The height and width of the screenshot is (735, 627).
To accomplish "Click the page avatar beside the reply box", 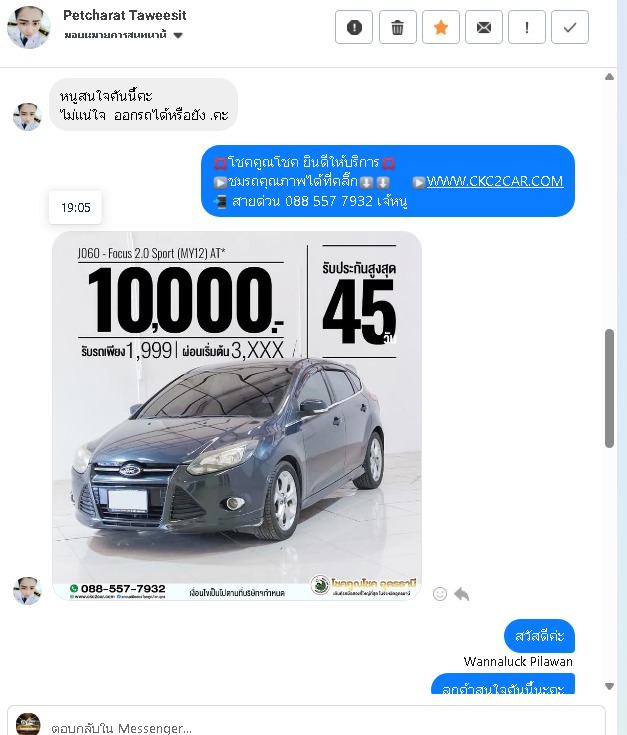I will point(28,724).
